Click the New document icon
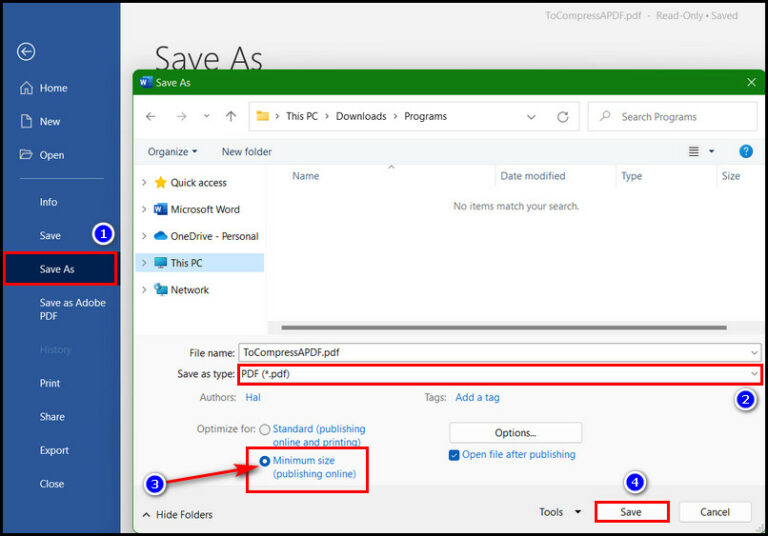 [x=26, y=121]
